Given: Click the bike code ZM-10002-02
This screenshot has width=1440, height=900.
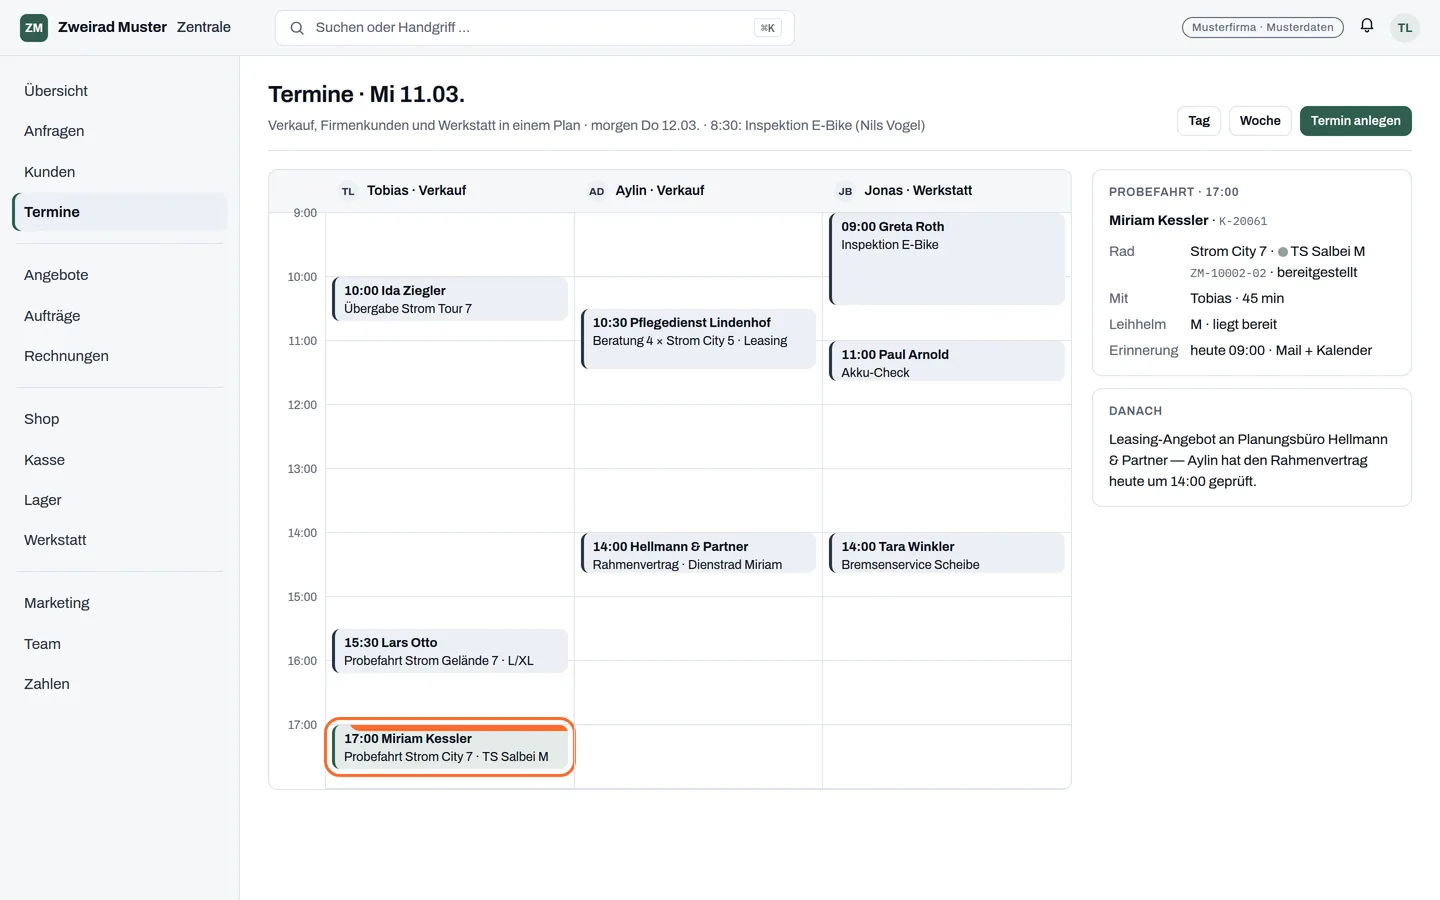Looking at the screenshot, I should tap(1228, 273).
